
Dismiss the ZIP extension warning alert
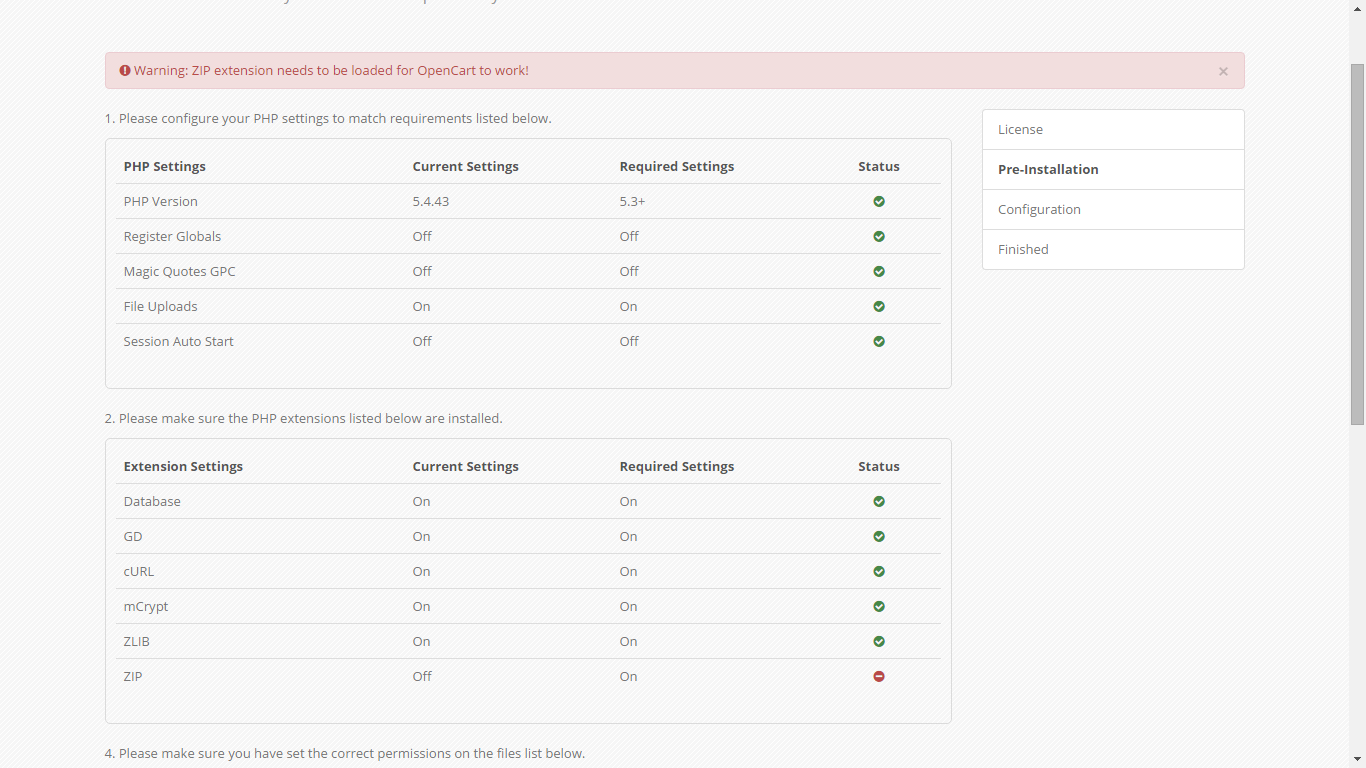pos(1223,71)
